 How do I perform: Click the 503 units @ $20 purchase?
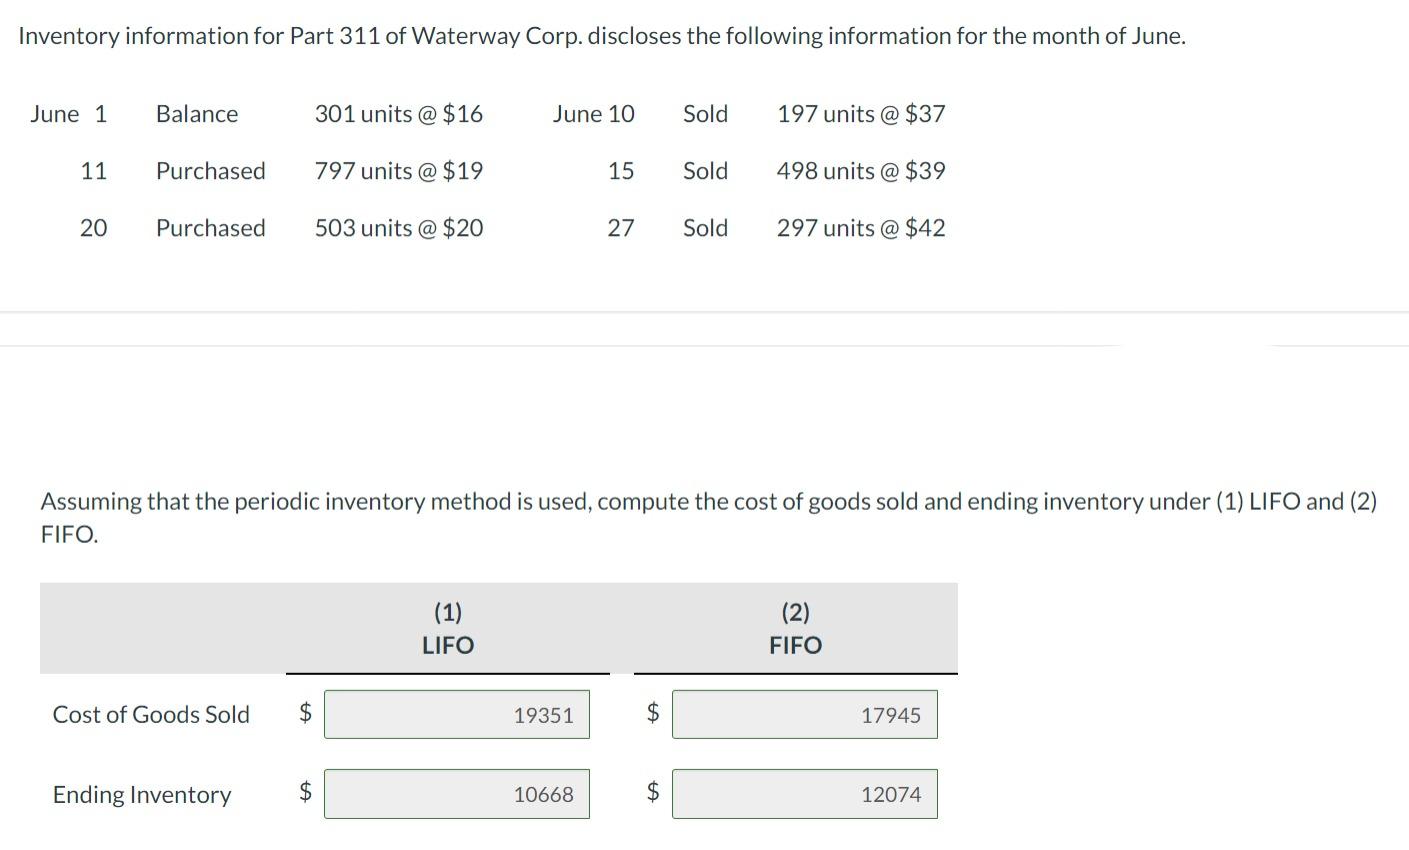[398, 228]
